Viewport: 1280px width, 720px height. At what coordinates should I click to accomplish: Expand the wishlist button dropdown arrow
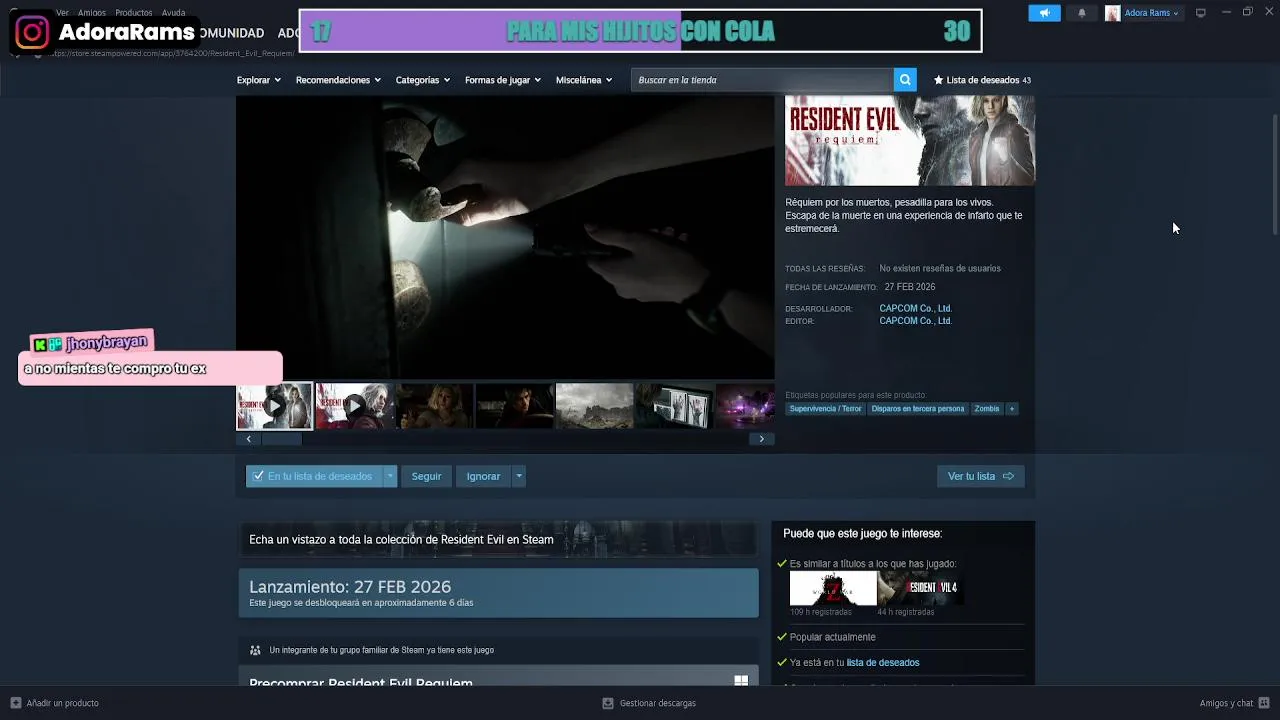tap(390, 476)
